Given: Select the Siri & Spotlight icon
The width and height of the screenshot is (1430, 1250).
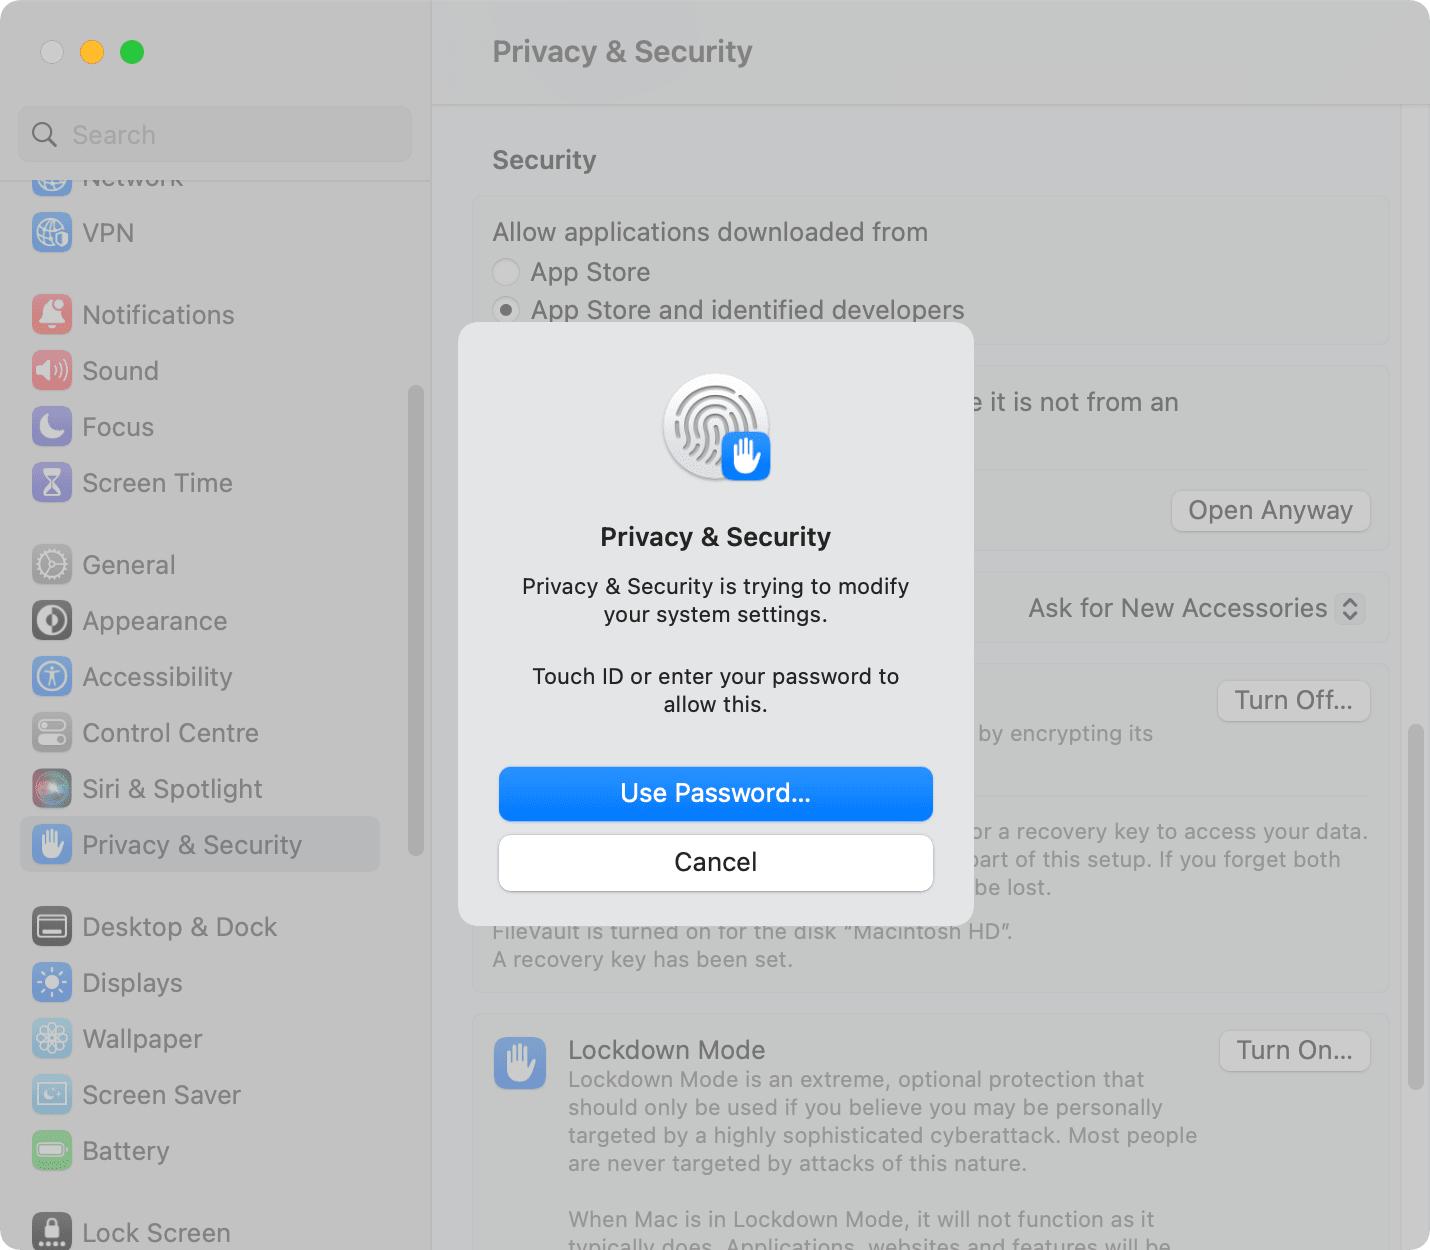Looking at the screenshot, I should coord(51,788).
